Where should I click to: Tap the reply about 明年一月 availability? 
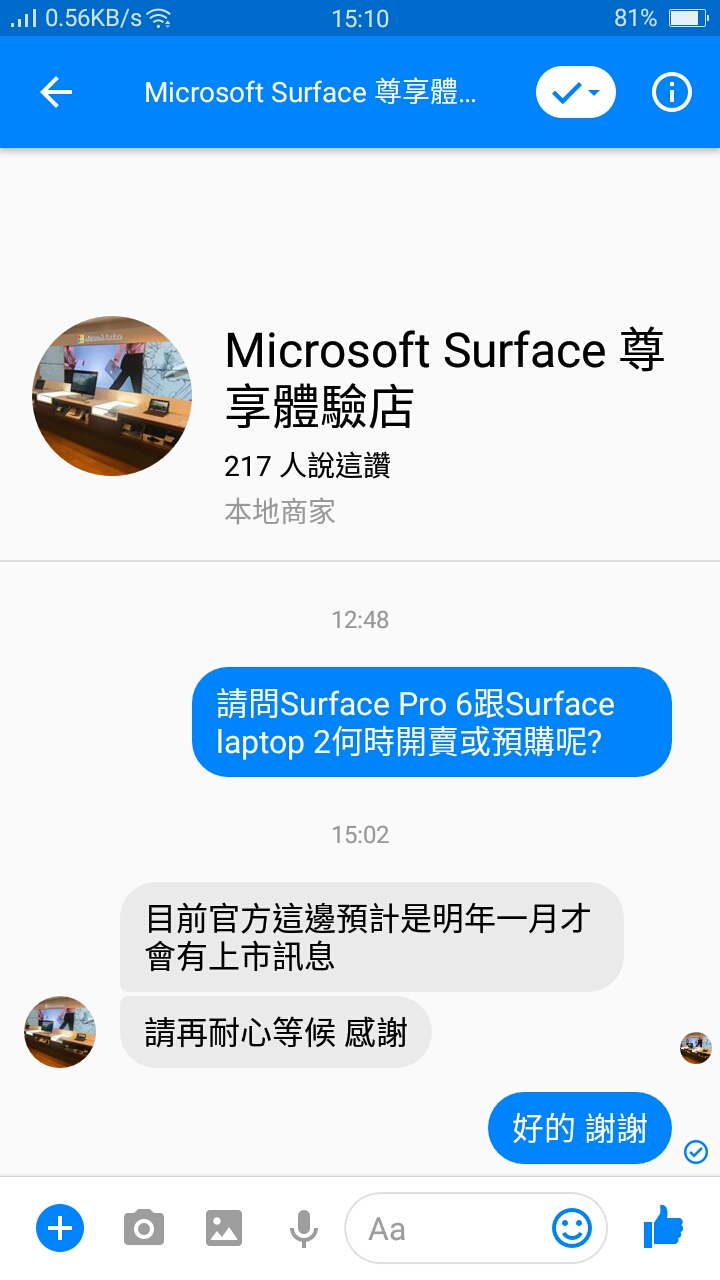(x=372, y=937)
